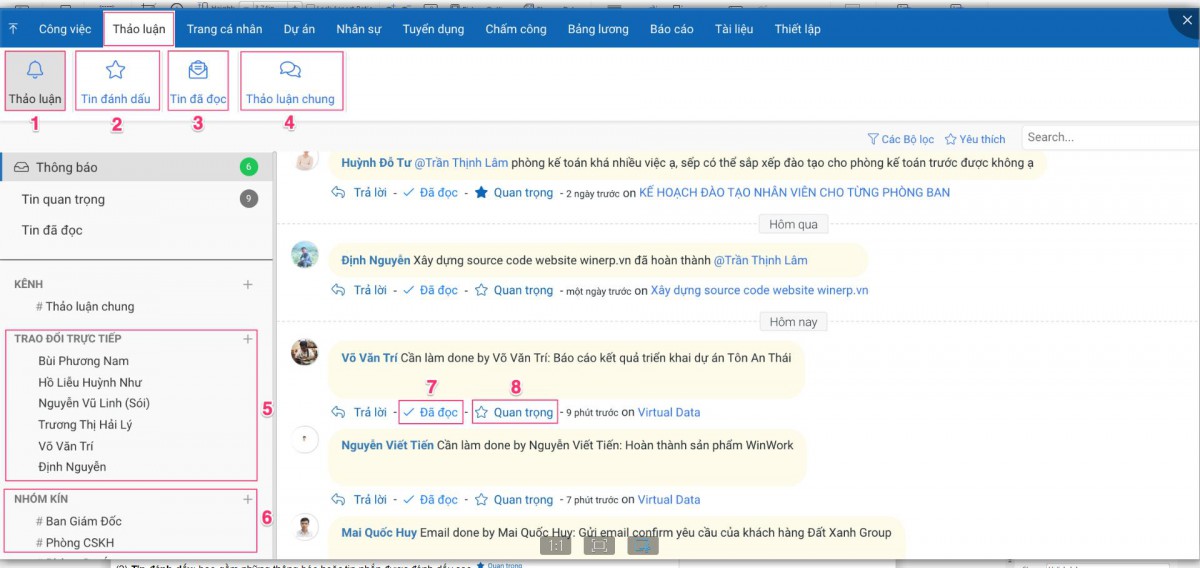Screen dimensions: 1200x568
Task: Unmark Quan trọng on Huỳnh Đỗ Tư message
Action: tap(513, 192)
